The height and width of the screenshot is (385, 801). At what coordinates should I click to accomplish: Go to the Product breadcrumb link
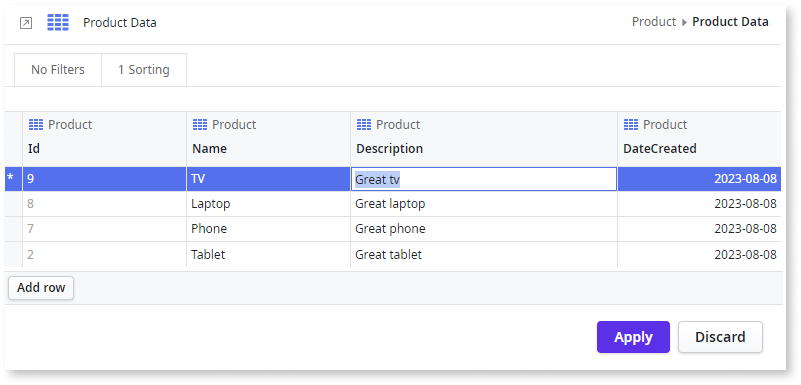point(654,22)
